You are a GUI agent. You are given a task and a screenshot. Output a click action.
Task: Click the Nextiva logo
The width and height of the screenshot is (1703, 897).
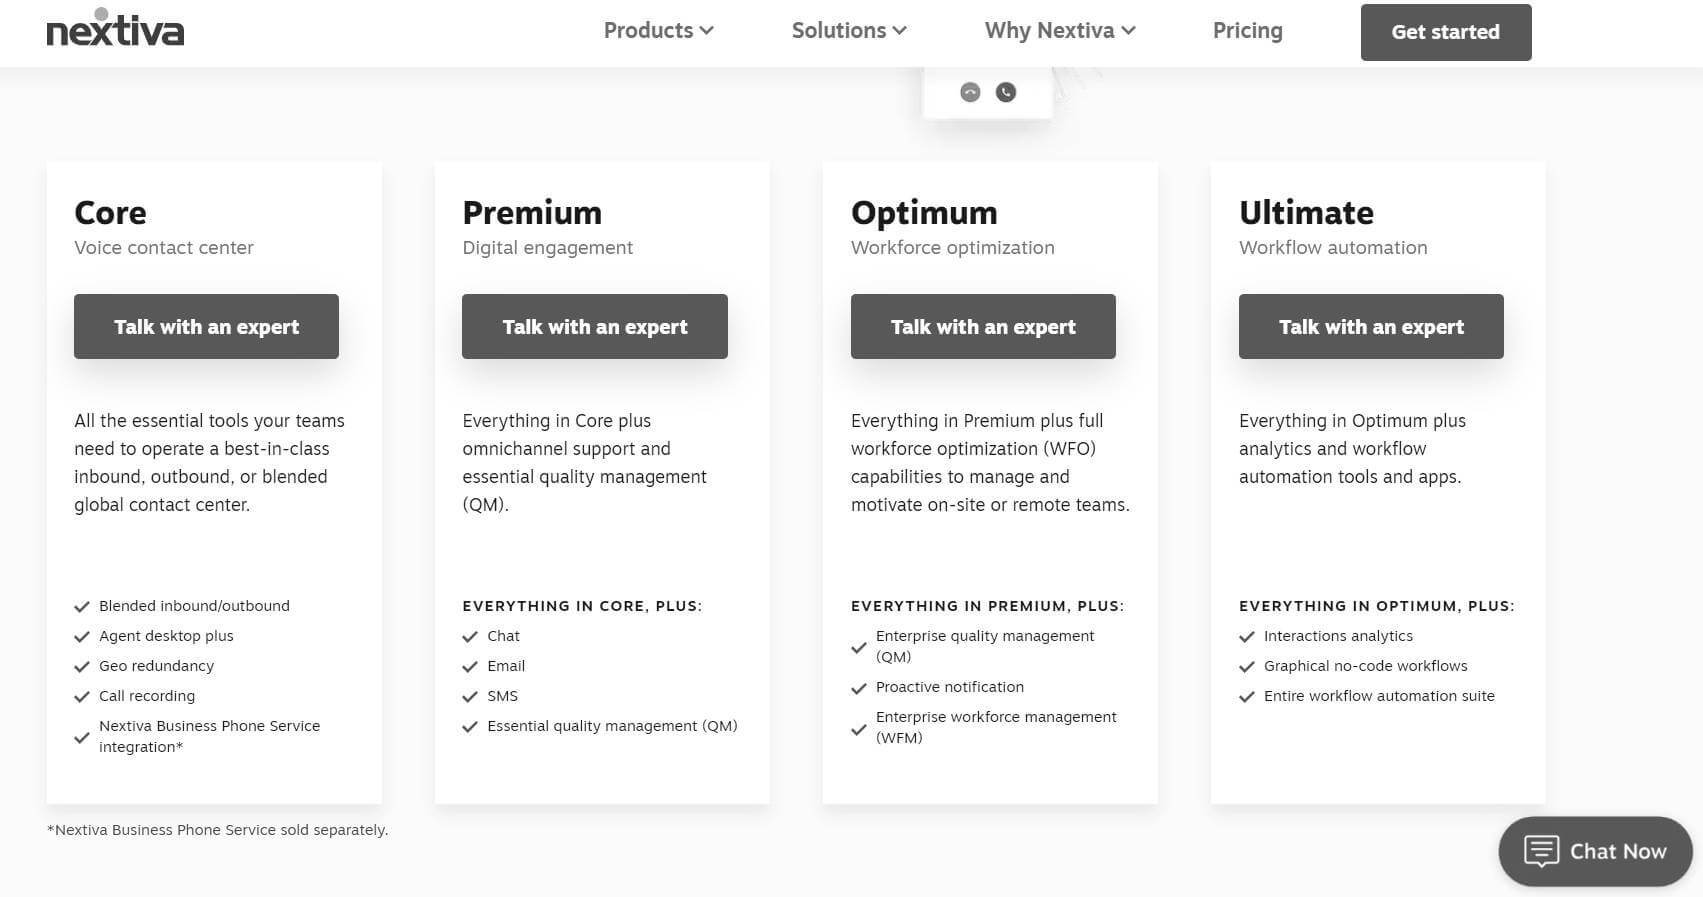pyautogui.click(x=115, y=28)
